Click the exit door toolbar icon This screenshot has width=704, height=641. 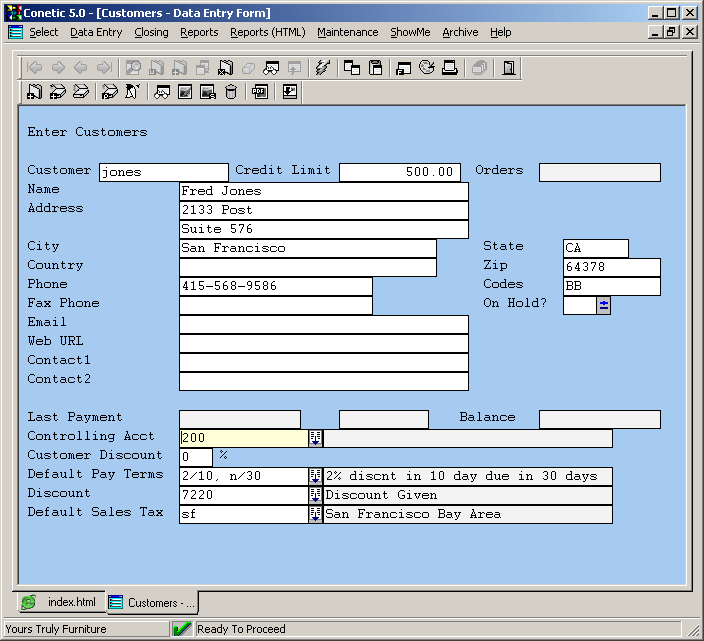pos(509,68)
